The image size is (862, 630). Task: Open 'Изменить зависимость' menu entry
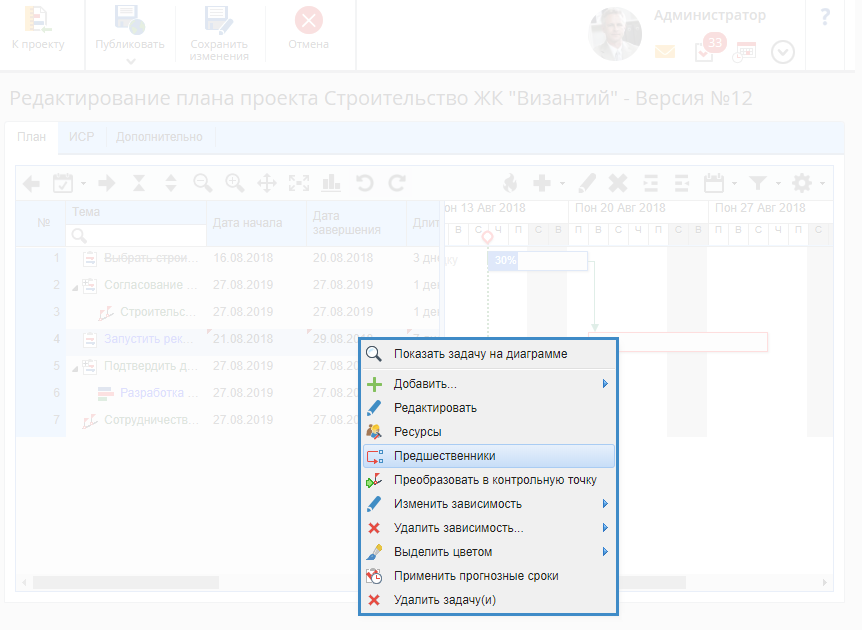488,504
